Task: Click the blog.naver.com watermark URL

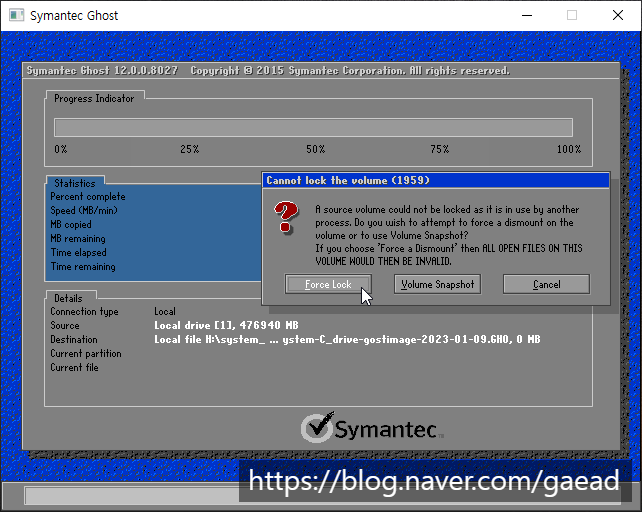Action: pos(433,482)
